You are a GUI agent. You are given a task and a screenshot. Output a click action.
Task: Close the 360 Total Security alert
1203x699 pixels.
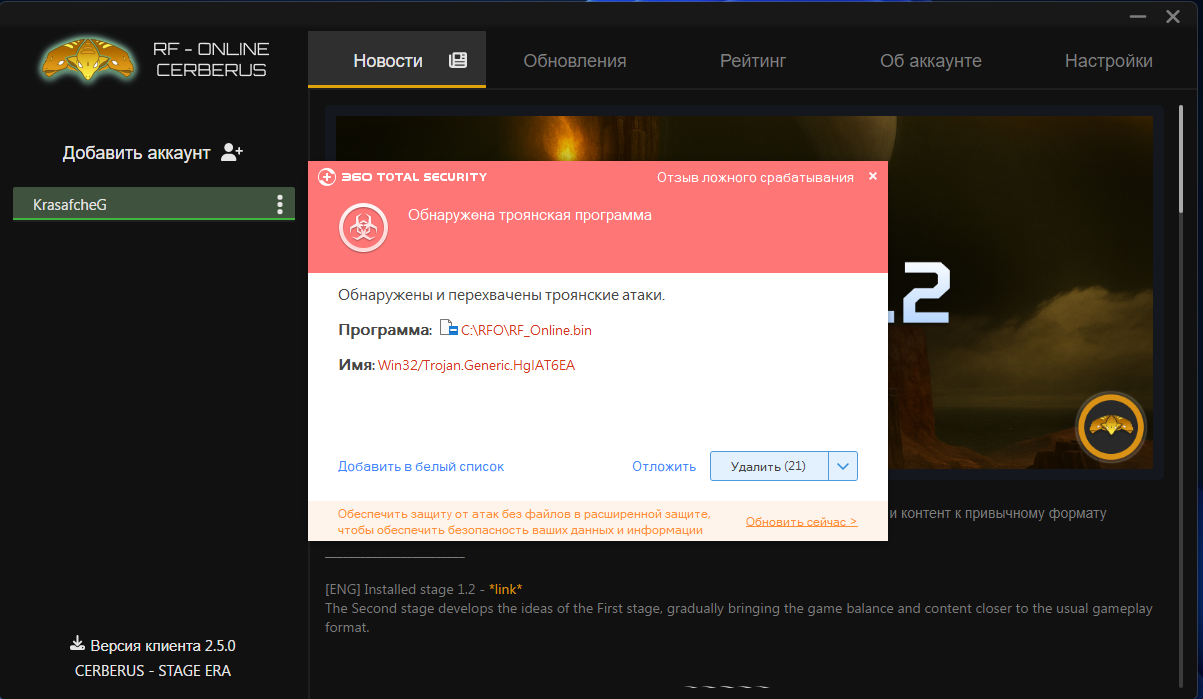point(872,176)
